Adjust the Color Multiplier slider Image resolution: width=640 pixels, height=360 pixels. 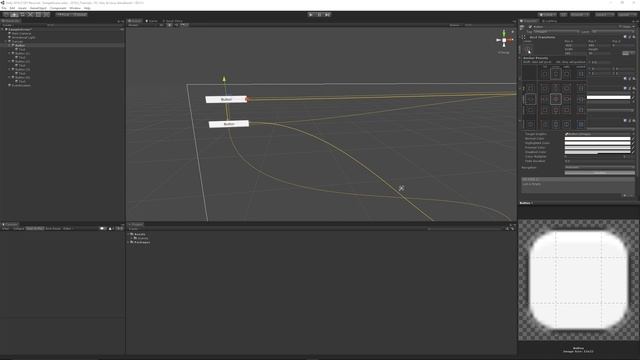pos(594,157)
